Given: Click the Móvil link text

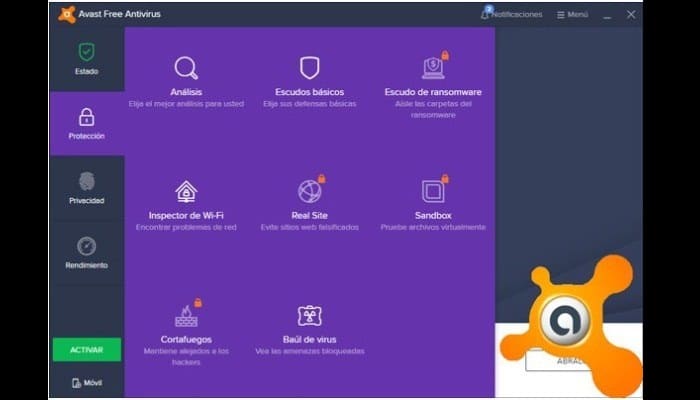Looking at the screenshot, I should pos(93,383).
